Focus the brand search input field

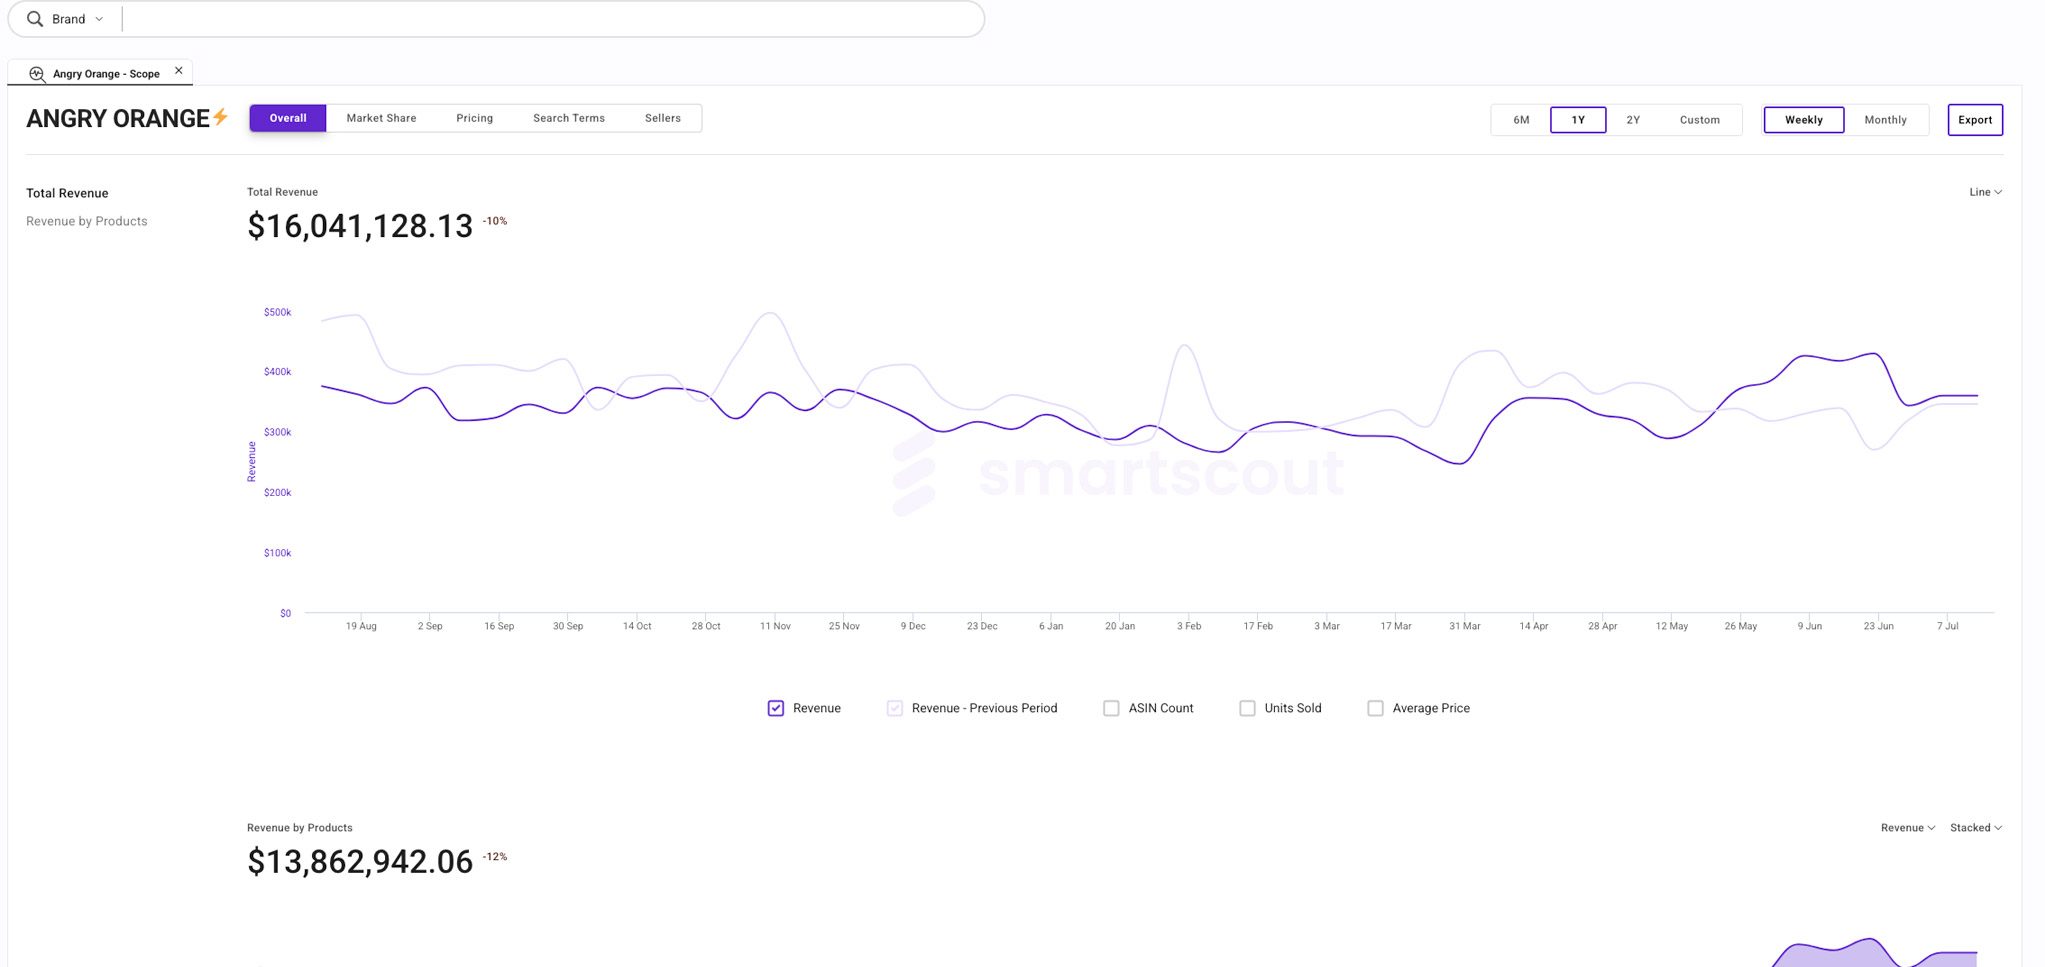(550, 19)
